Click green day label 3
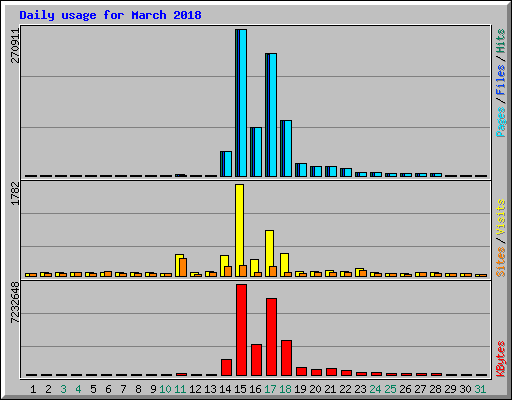This screenshot has height=400, width=512. [63, 389]
